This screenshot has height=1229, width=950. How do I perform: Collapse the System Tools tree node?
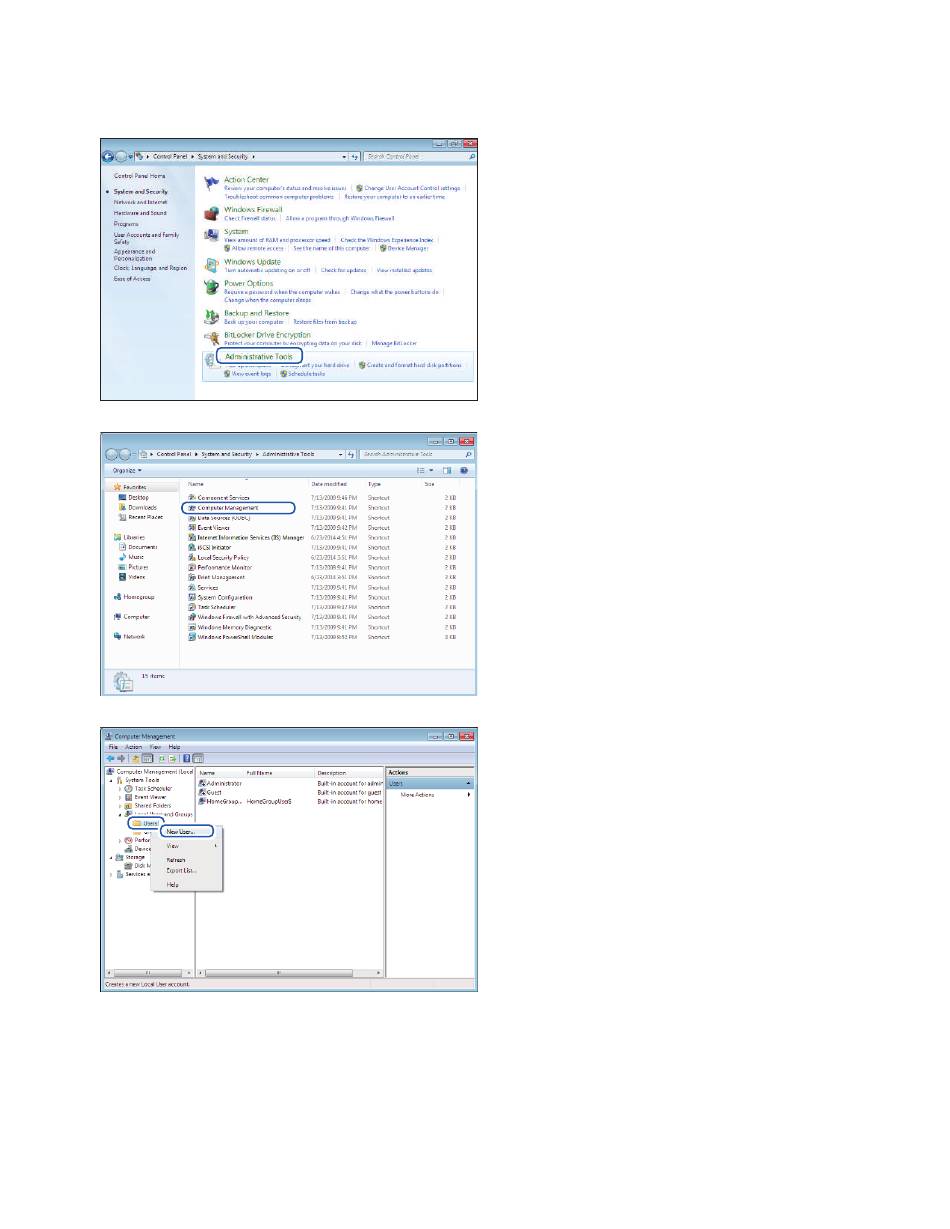point(111,780)
